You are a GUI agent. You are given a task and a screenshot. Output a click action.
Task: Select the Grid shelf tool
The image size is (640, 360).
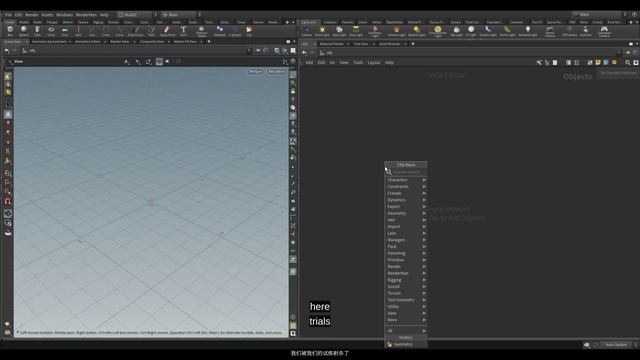(x=64, y=31)
